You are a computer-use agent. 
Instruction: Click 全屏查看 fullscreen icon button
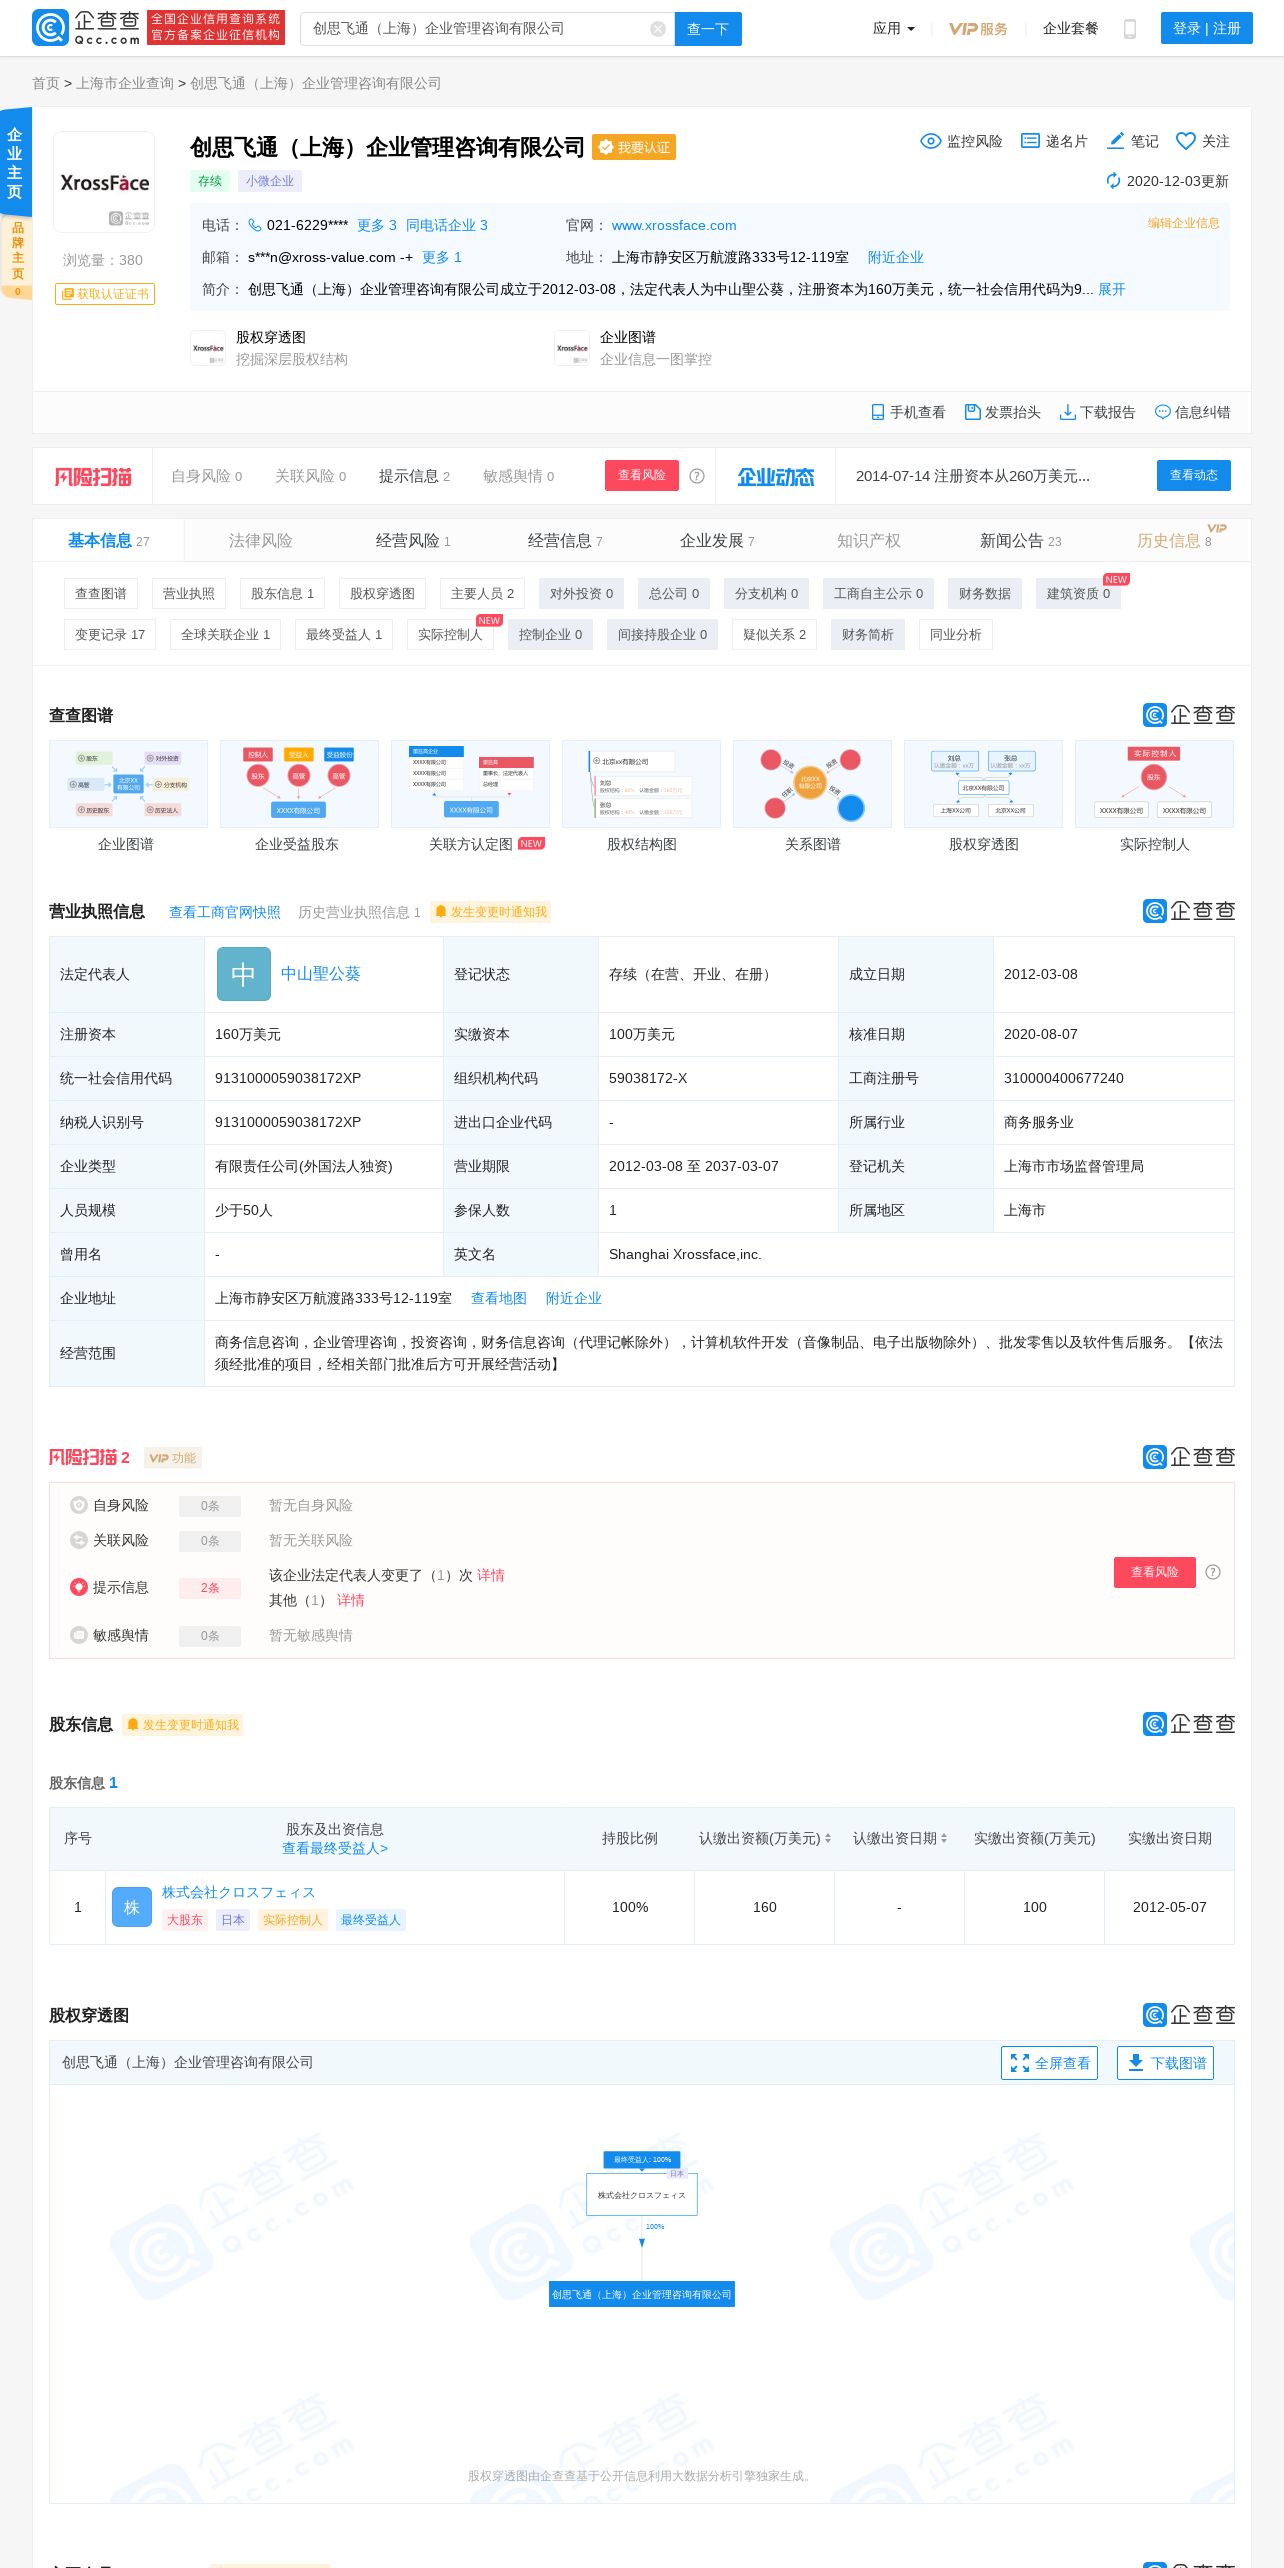[x=1050, y=2063]
